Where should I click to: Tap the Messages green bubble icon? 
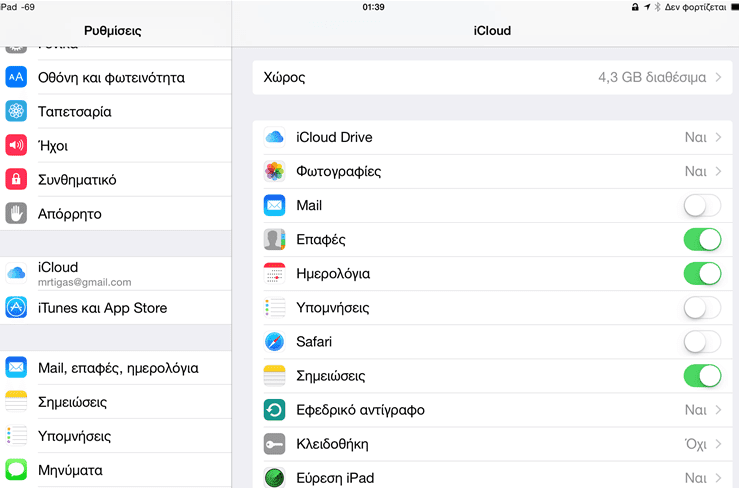(16, 470)
